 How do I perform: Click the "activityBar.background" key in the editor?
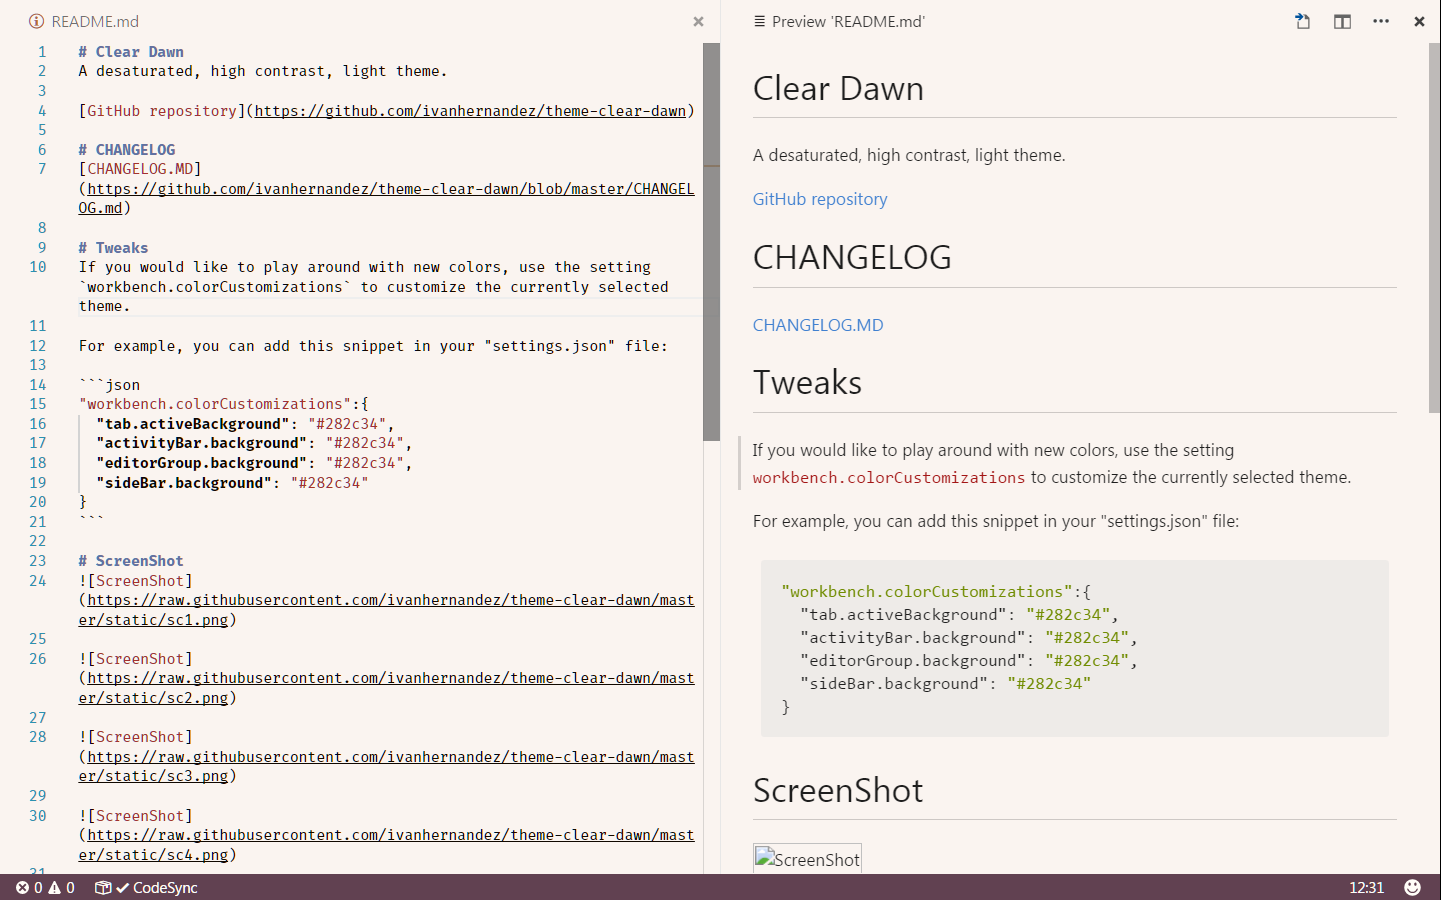pyautogui.click(x=202, y=443)
